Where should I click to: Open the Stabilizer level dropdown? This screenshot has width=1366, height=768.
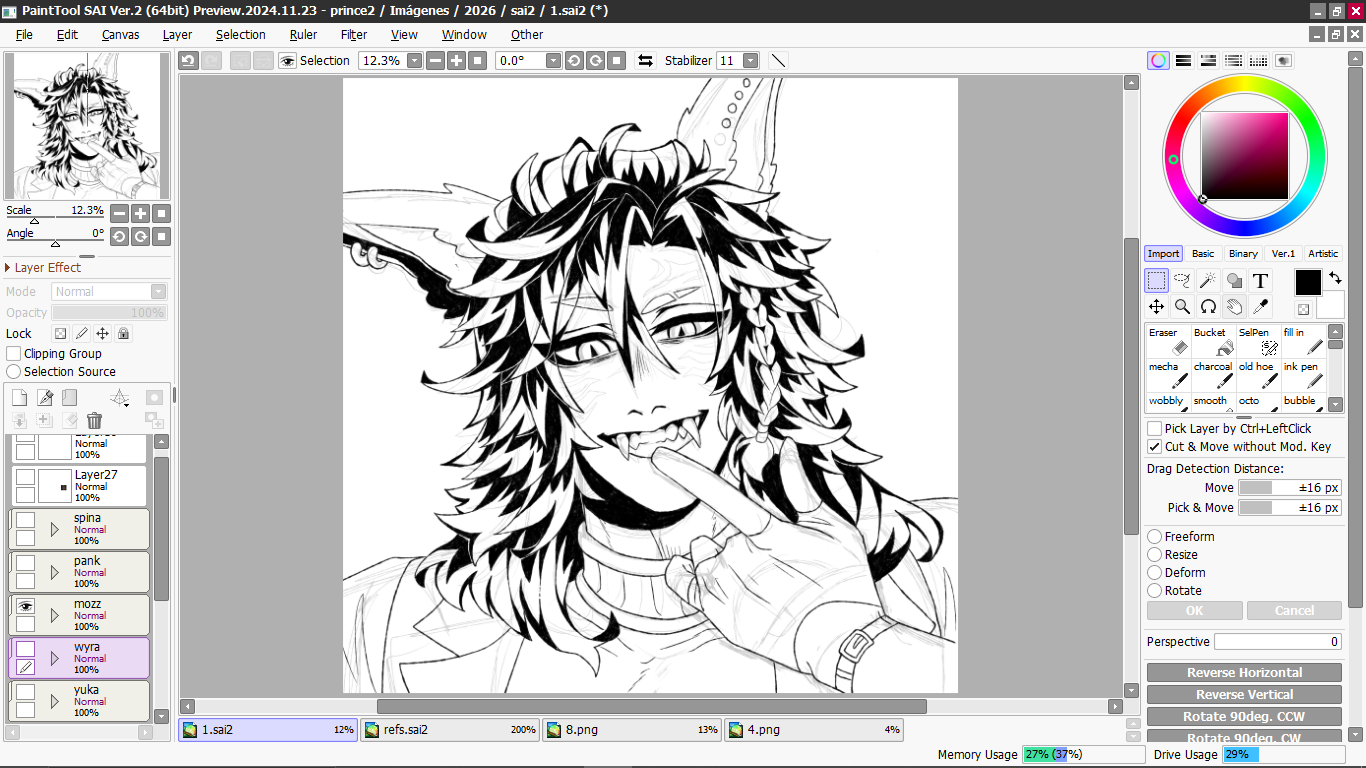pos(750,61)
